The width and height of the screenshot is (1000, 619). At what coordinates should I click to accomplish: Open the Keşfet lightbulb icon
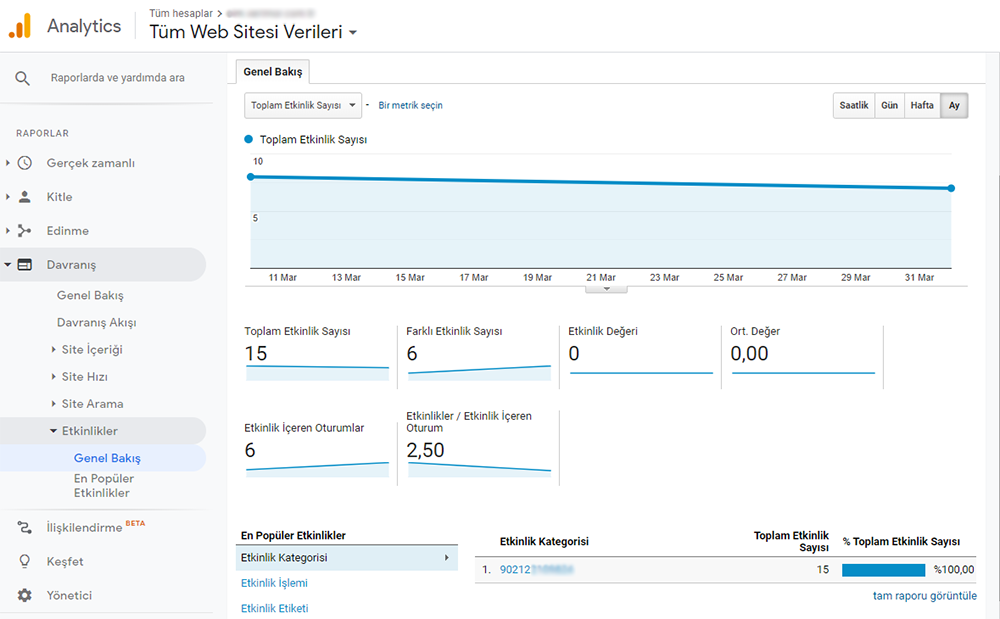[x=26, y=561]
